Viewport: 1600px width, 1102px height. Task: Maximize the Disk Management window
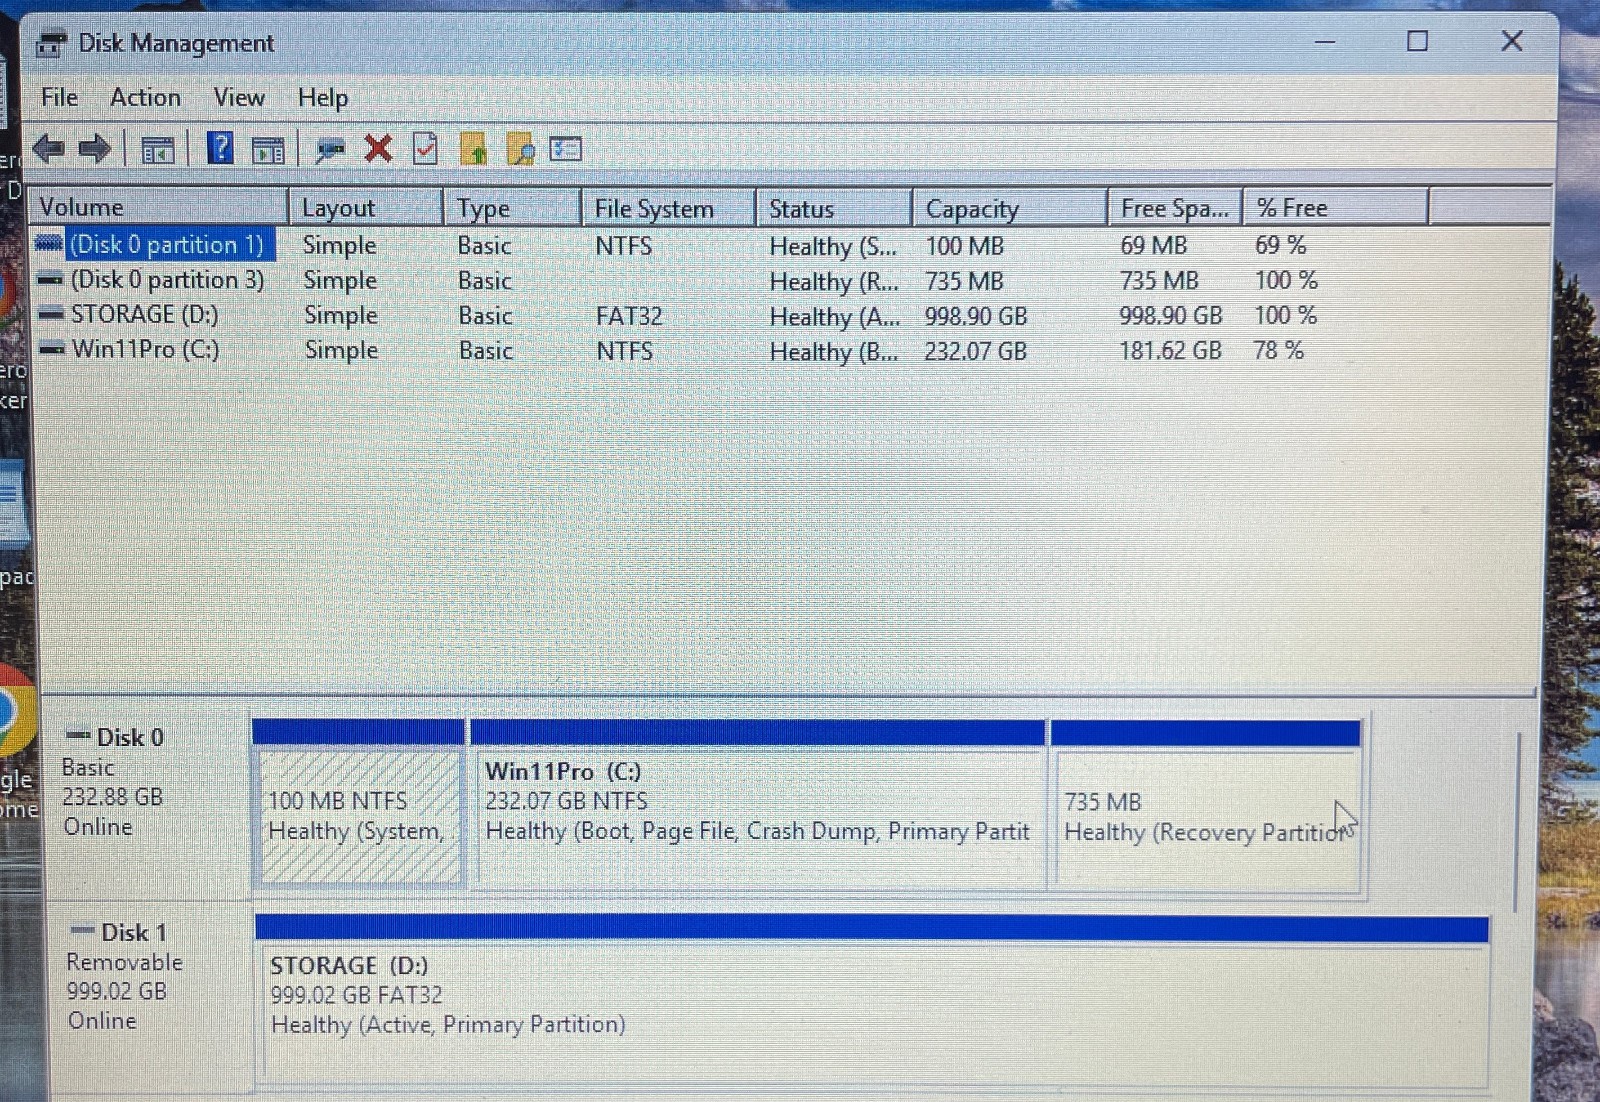(1417, 41)
